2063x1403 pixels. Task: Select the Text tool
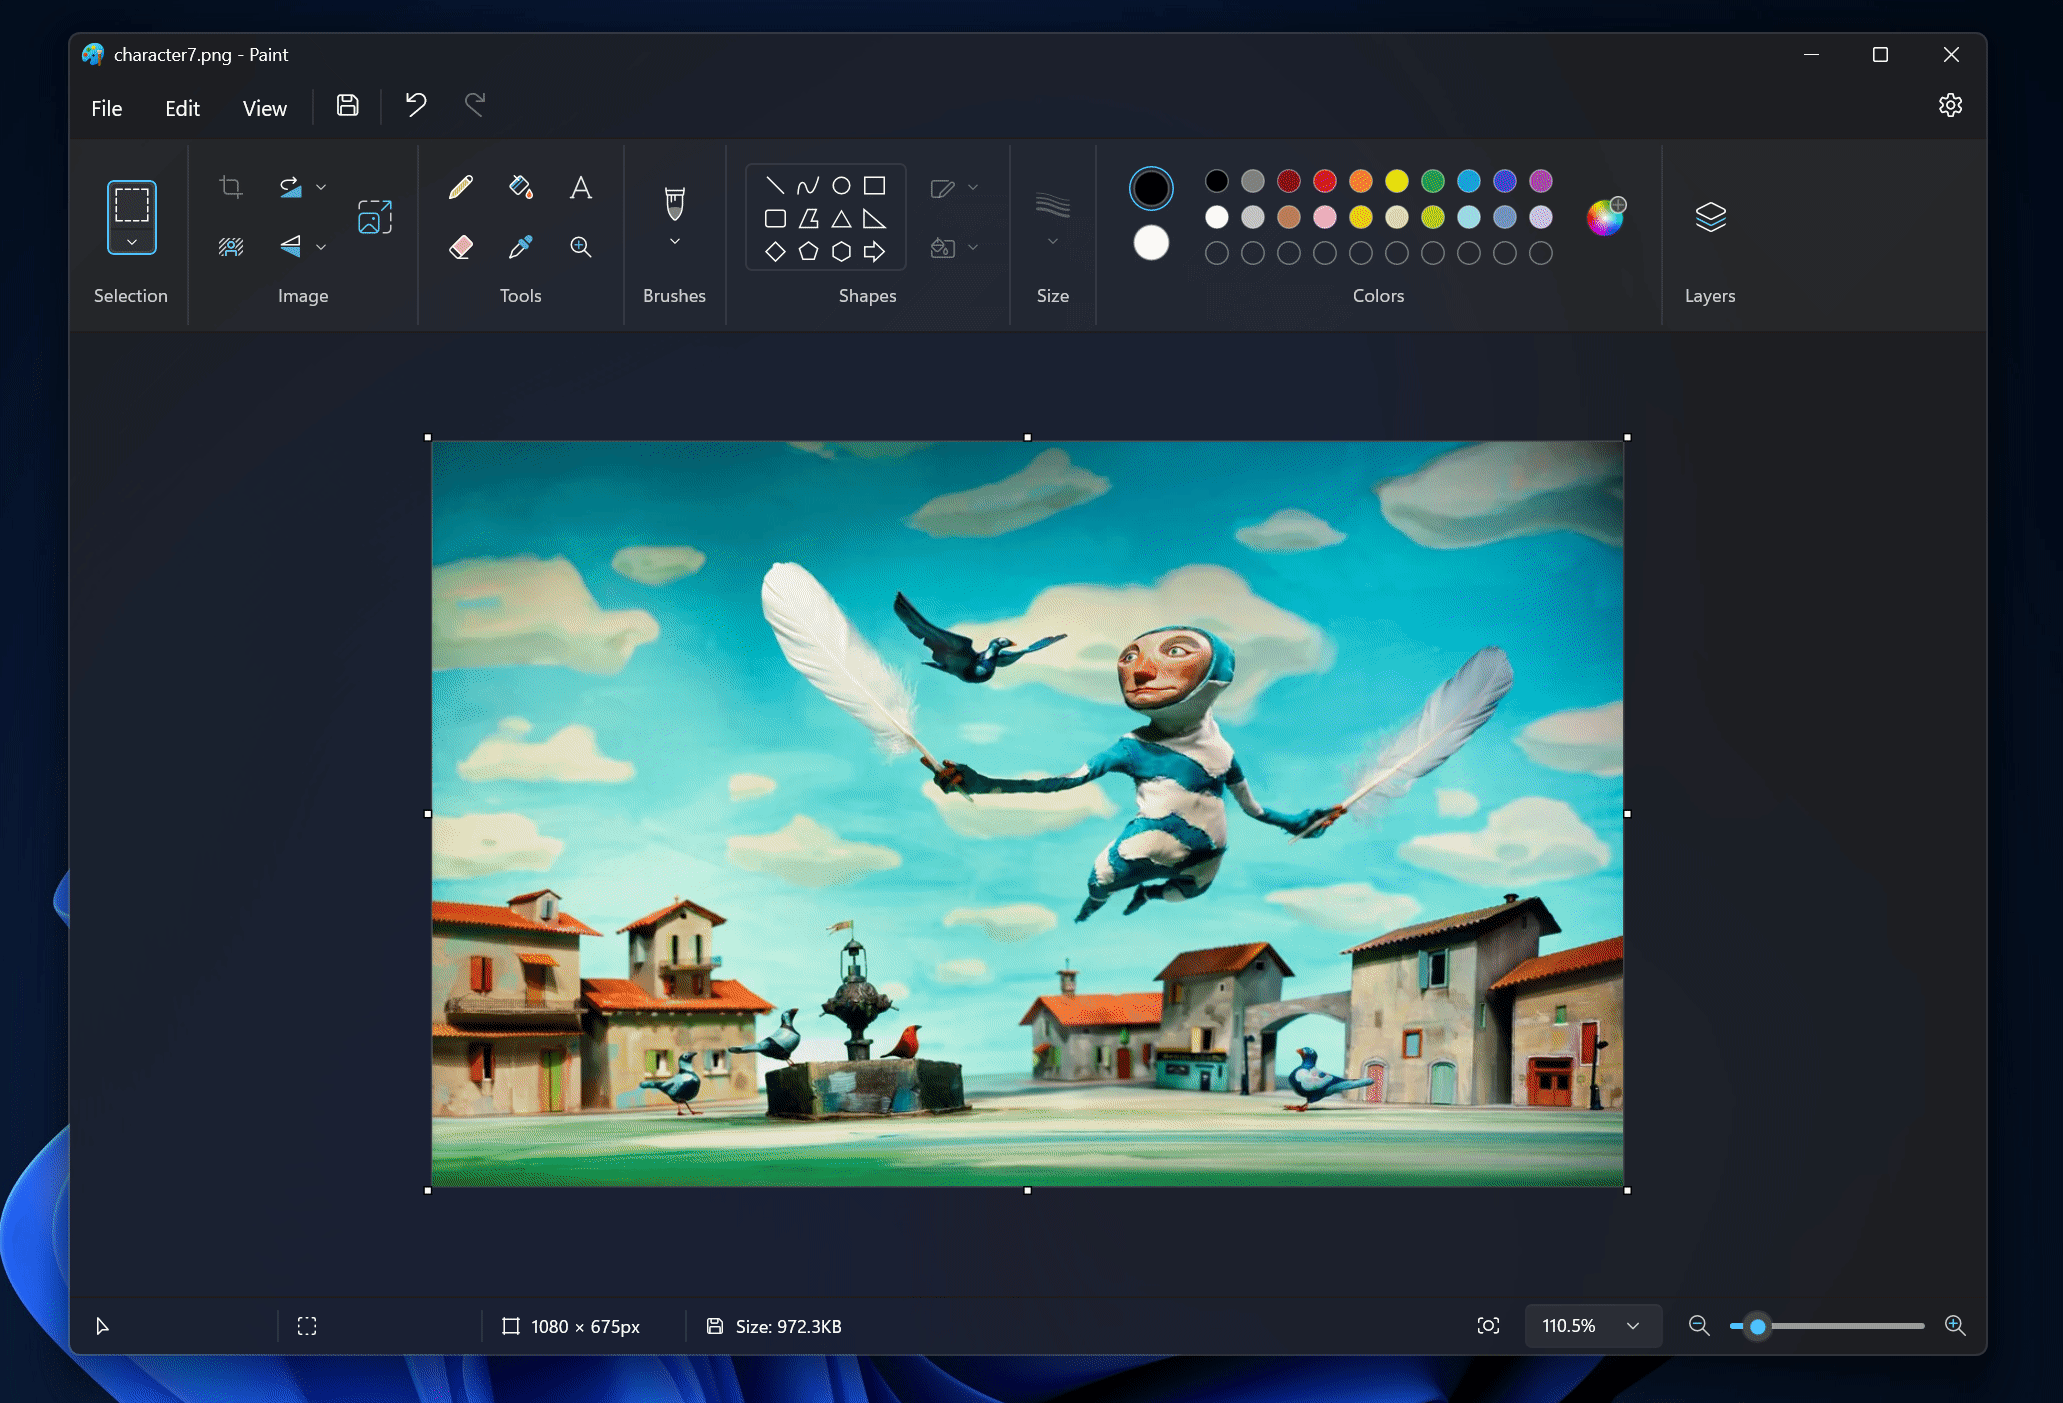click(x=579, y=188)
